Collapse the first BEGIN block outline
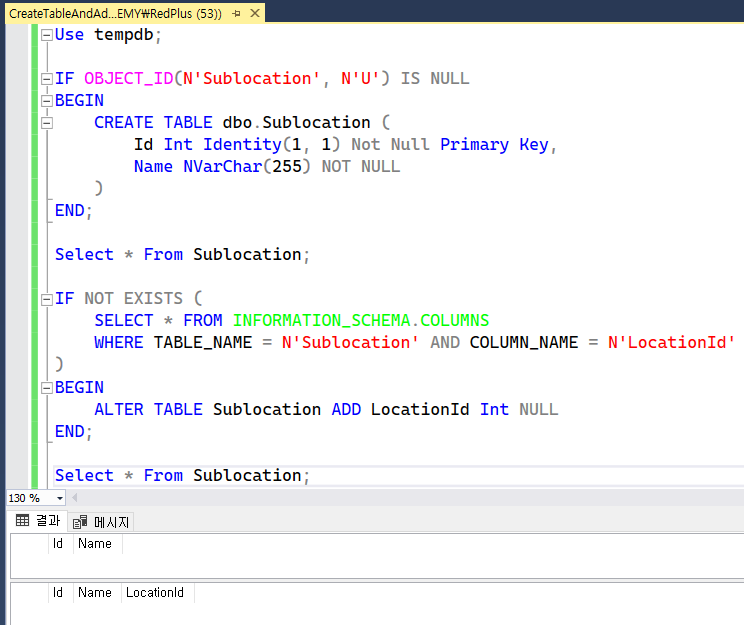744x625 pixels. pyautogui.click(x=46, y=101)
